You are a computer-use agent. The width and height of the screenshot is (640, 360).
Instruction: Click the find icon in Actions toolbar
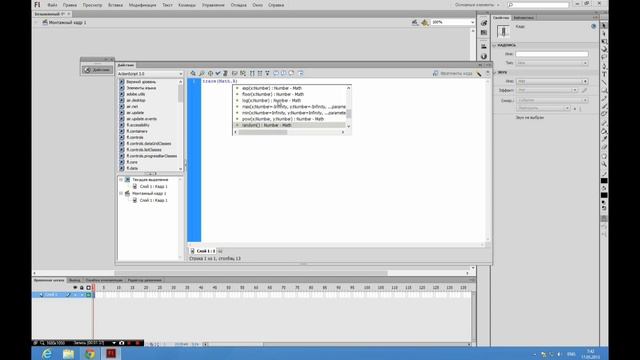(x=202, y=73)
